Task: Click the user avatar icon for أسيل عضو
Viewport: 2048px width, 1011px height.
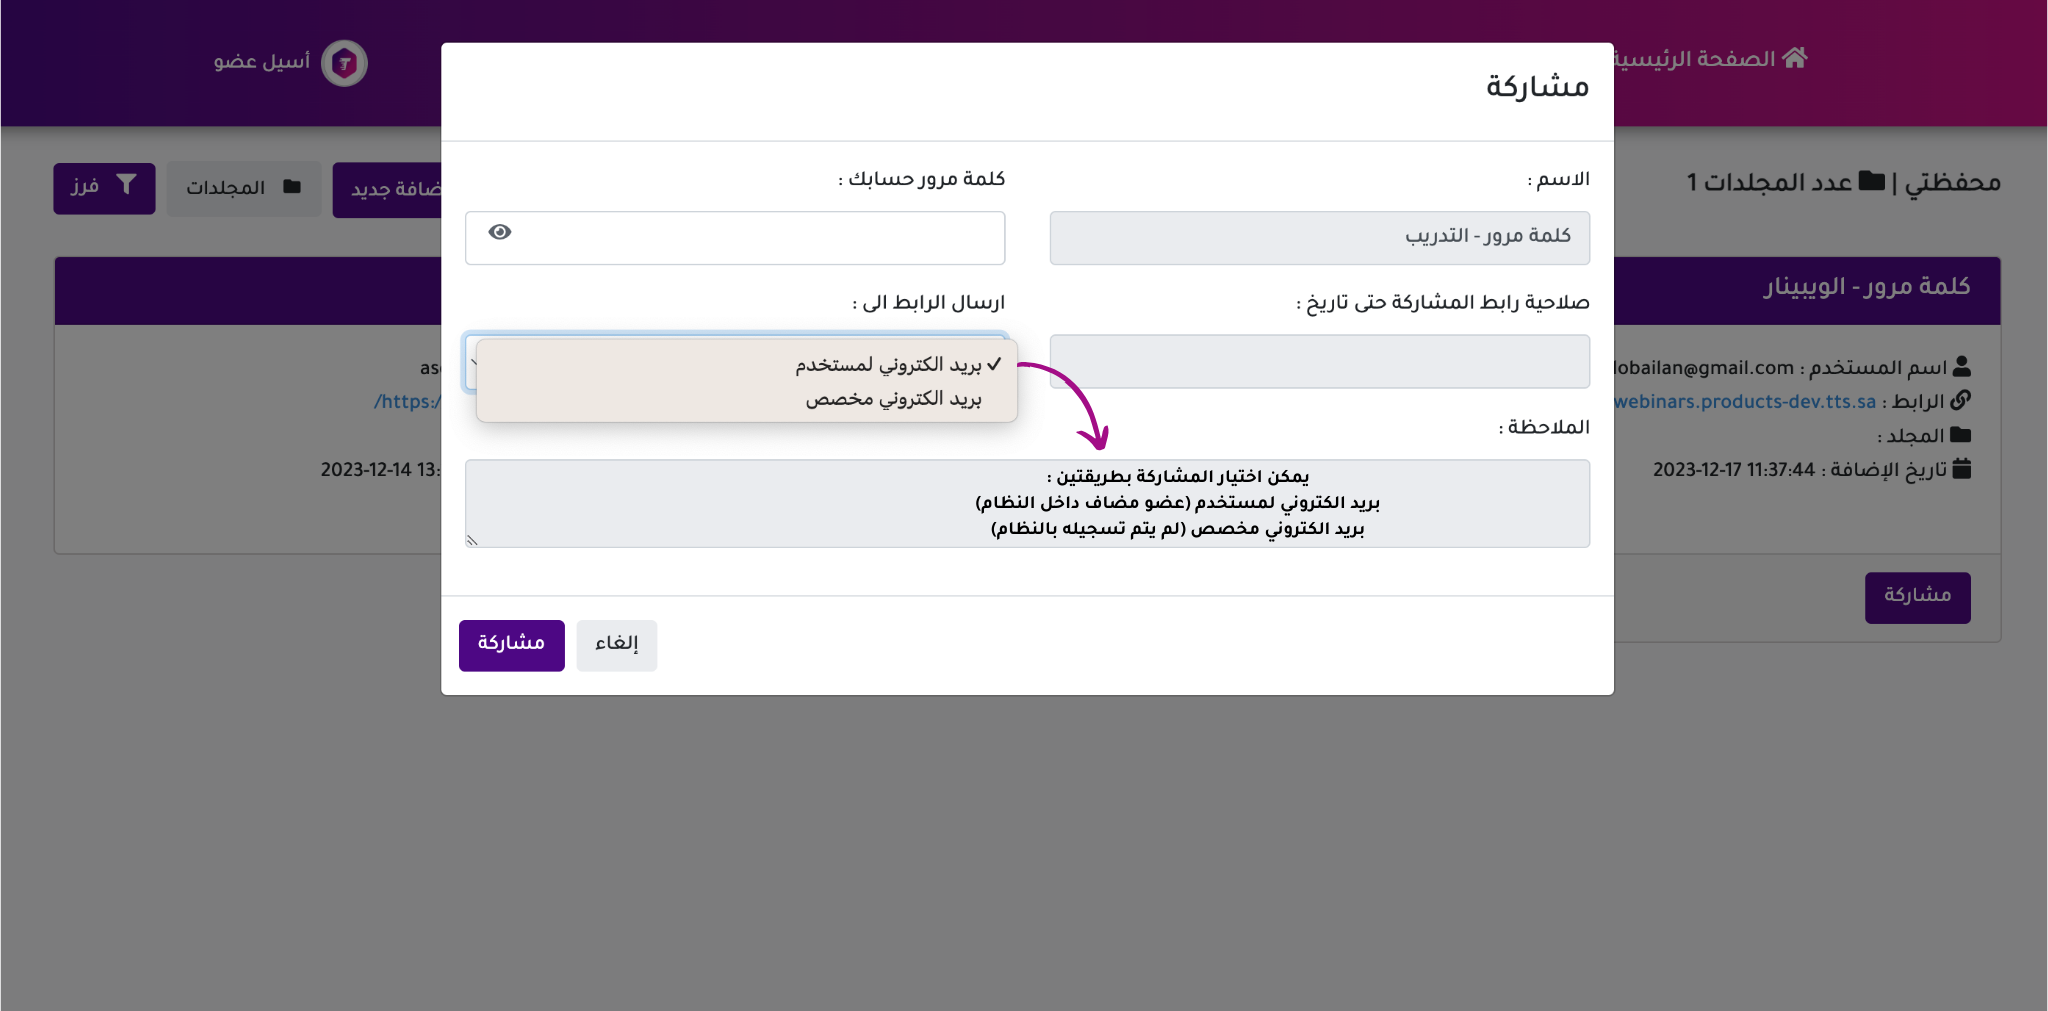Action: 344,64
